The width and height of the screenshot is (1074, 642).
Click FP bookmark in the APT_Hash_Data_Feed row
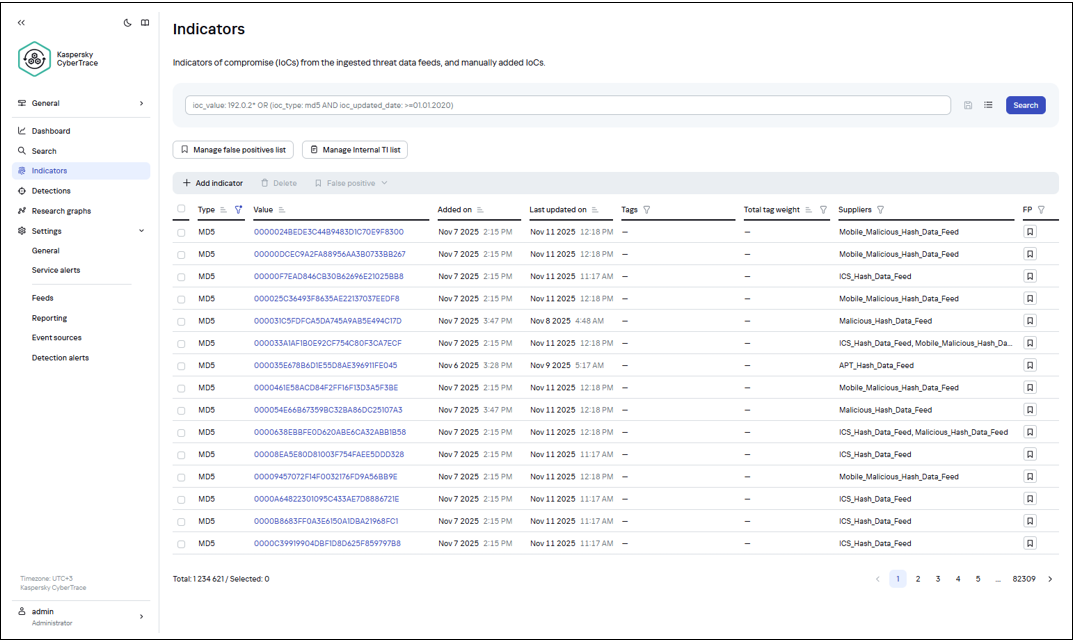point(1030,366)
